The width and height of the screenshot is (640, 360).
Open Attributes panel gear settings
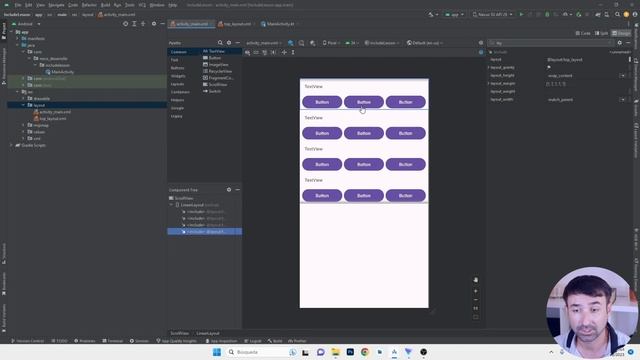[620, 42]
